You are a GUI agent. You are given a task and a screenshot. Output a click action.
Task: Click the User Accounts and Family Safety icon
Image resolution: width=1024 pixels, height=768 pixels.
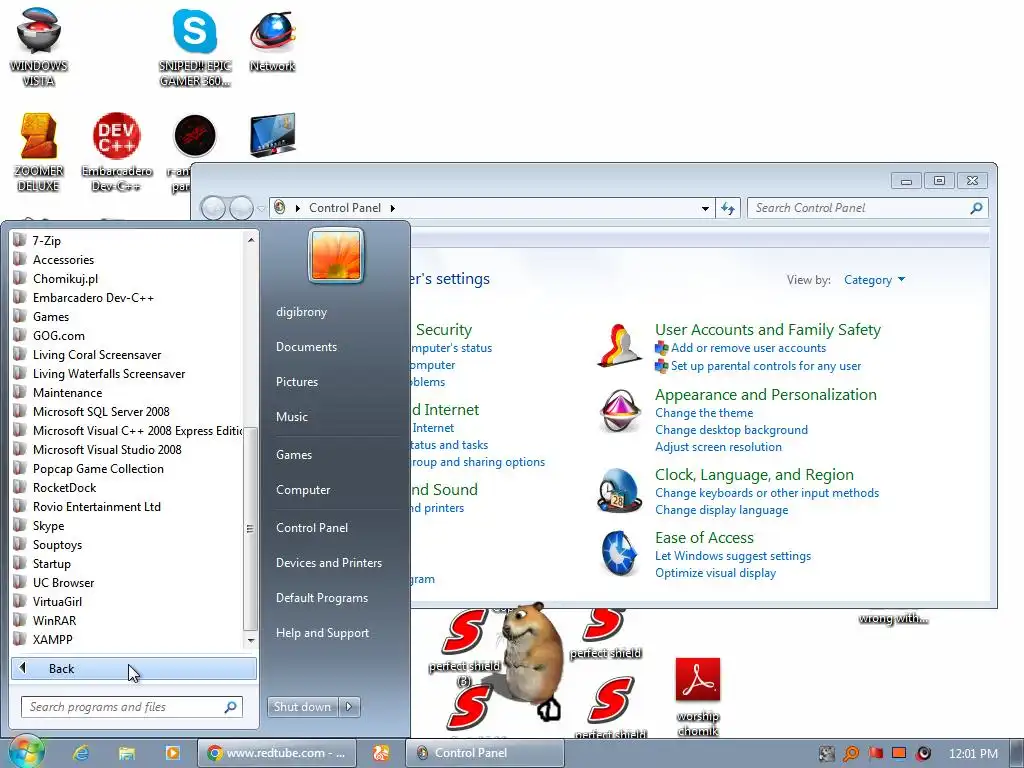pyautogui.click(x=619, y=346)
